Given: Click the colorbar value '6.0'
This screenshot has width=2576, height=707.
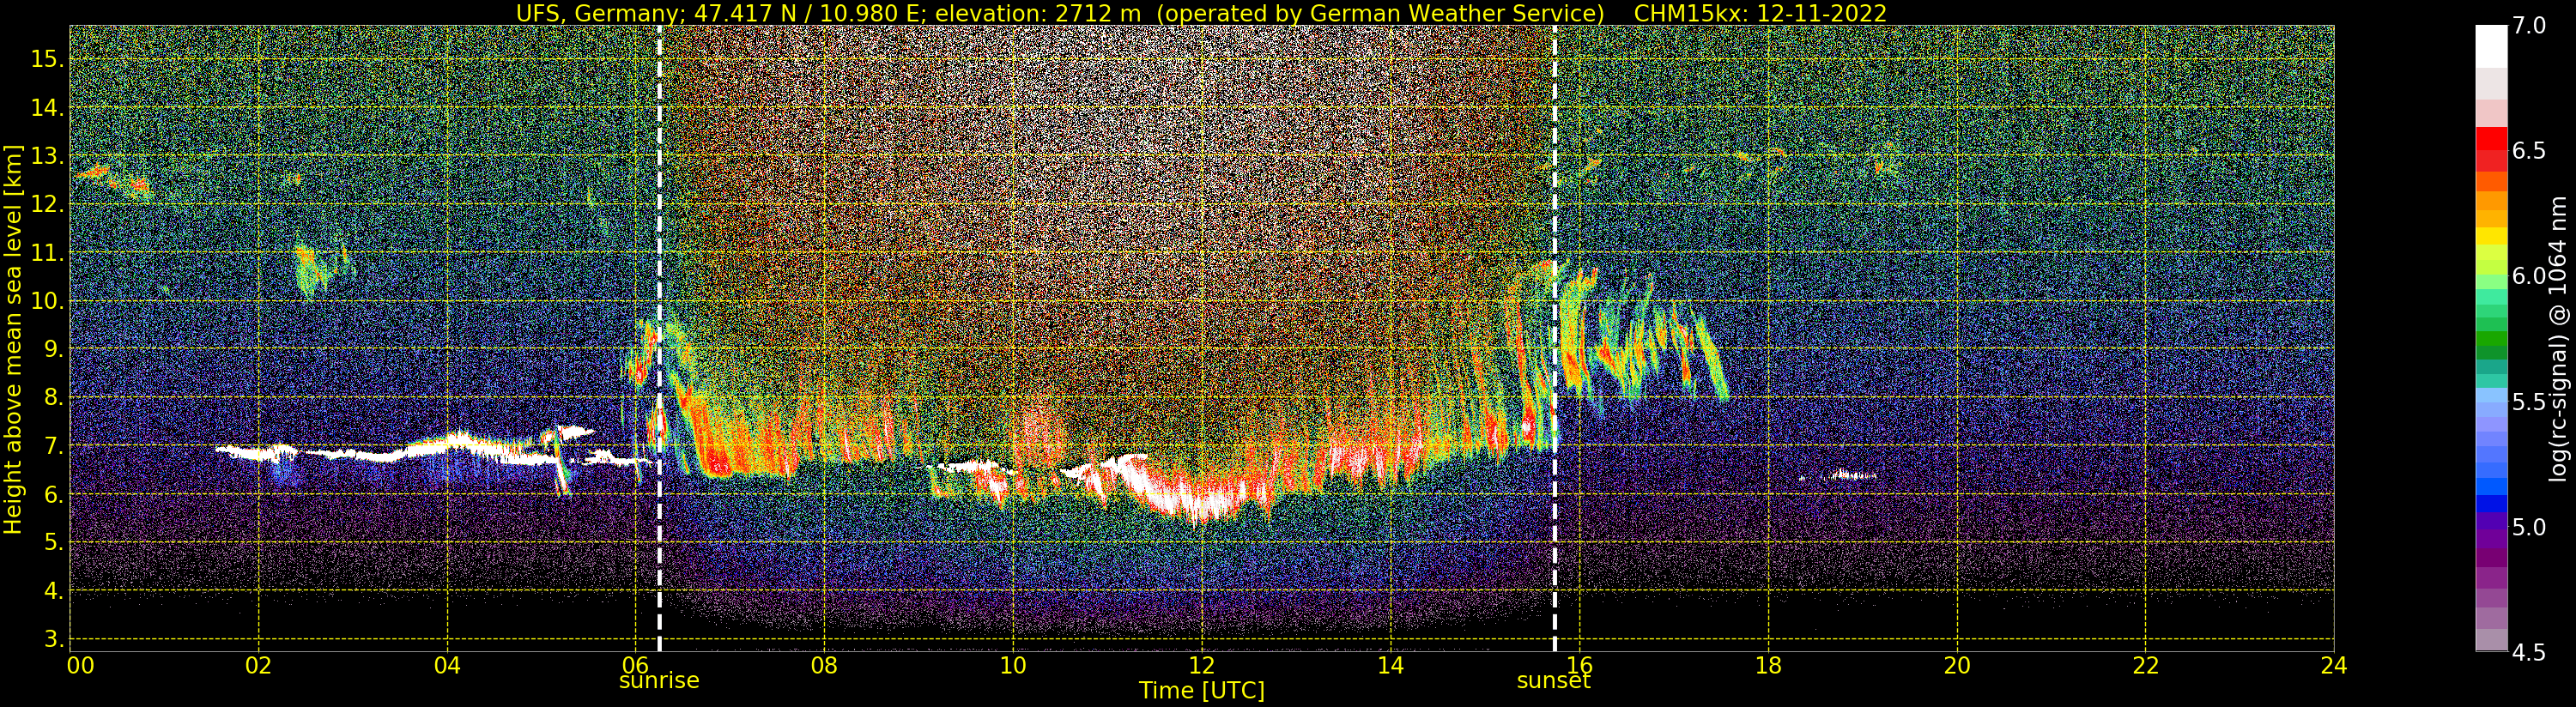Looking at the screenshot, I should 2529,277.
